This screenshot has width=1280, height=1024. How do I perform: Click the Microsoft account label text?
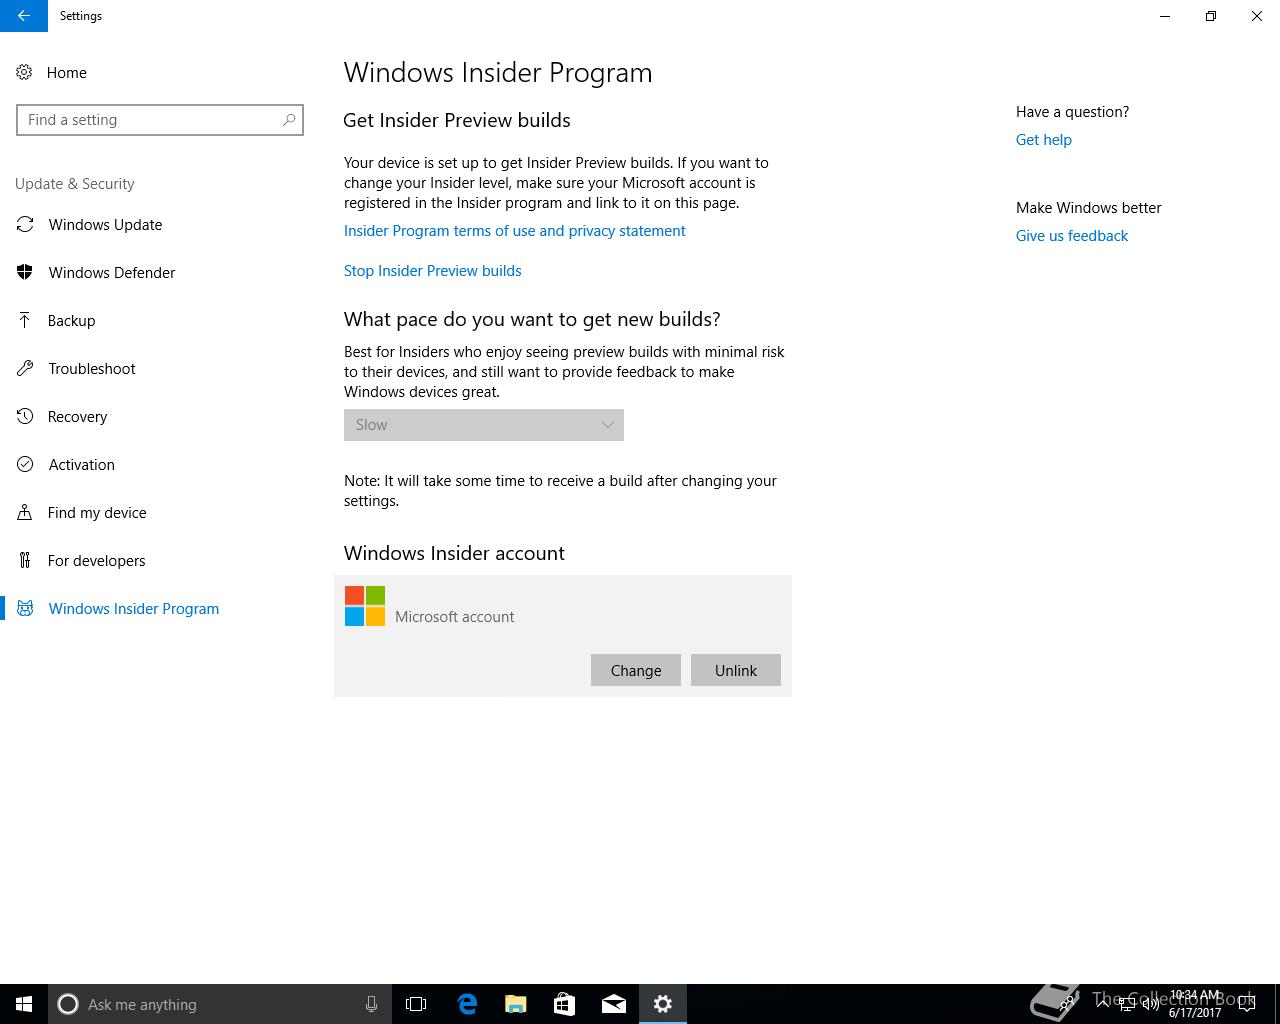(455, 617)
